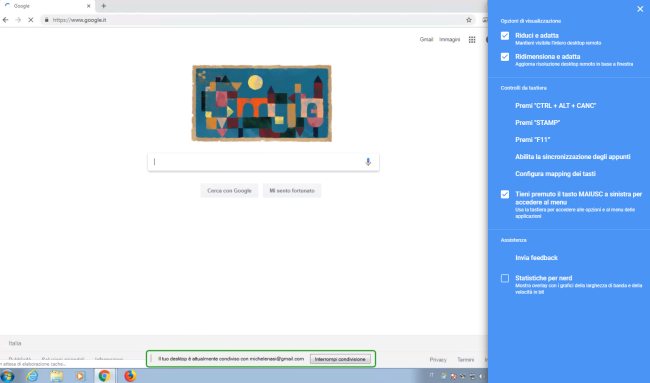Choose 'Abilita la sincronizzazione degli appunti'
This screenshot has width=650, height=383.
point(573,157)
